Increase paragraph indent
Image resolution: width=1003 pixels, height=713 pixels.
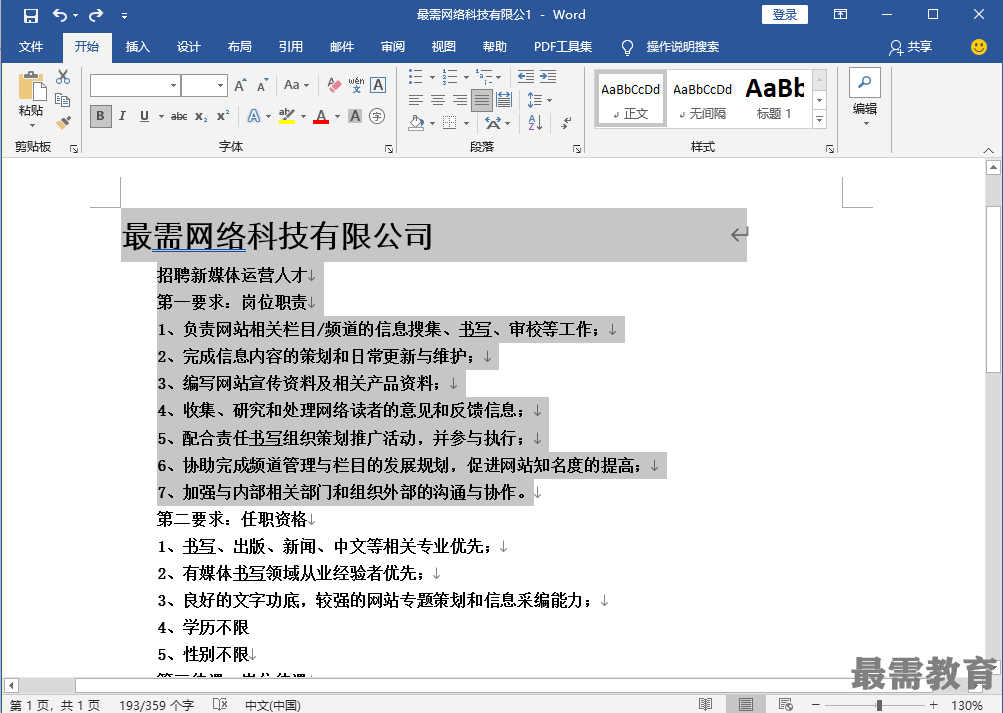pyautogui.click(x=548, y=77)
